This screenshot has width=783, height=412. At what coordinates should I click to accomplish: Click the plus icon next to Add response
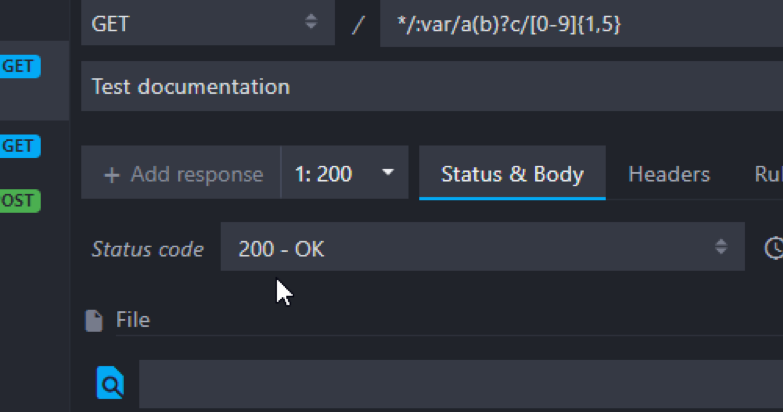[x=112, y=175]
